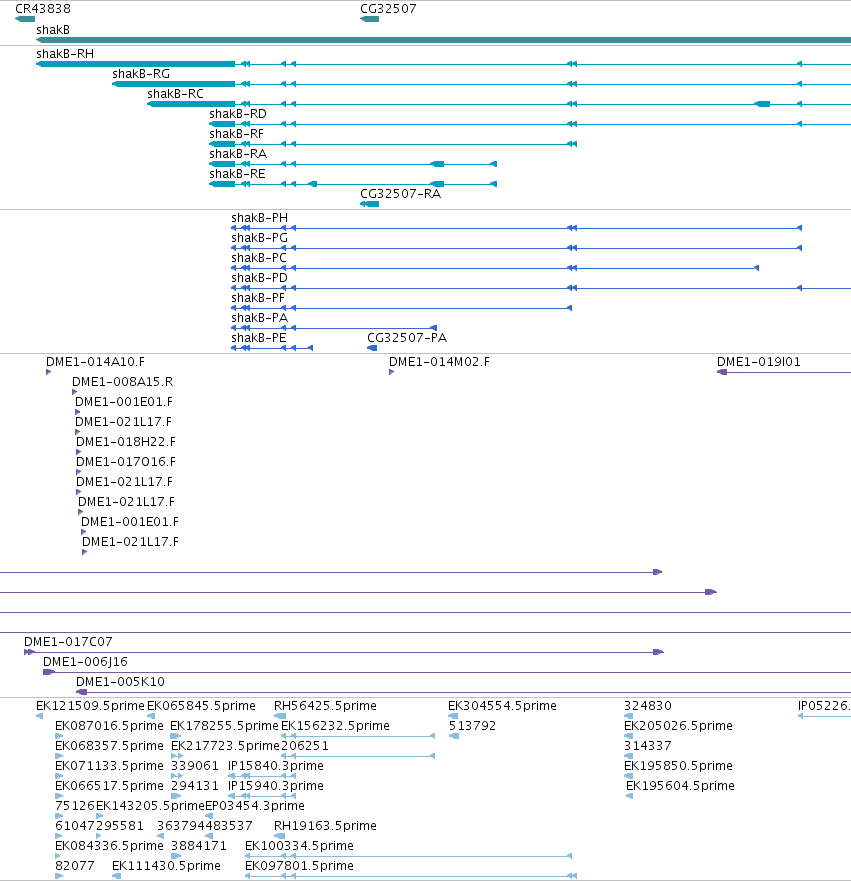
Task: Click the EK087016.5prime EST label
Action: click(110, 726)
